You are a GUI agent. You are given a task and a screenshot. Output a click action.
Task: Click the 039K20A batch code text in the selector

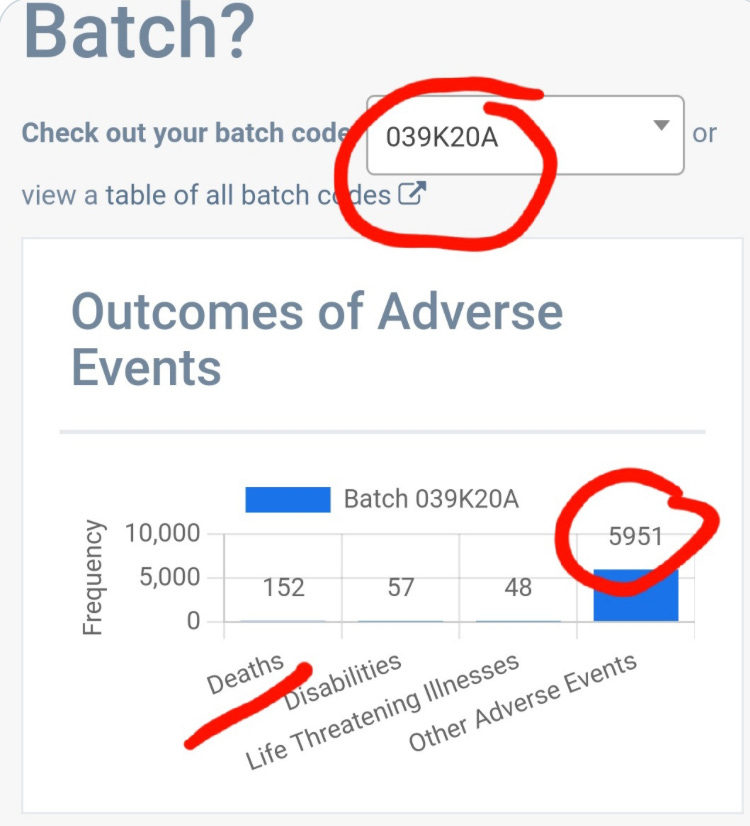click(x=442, y=136)
